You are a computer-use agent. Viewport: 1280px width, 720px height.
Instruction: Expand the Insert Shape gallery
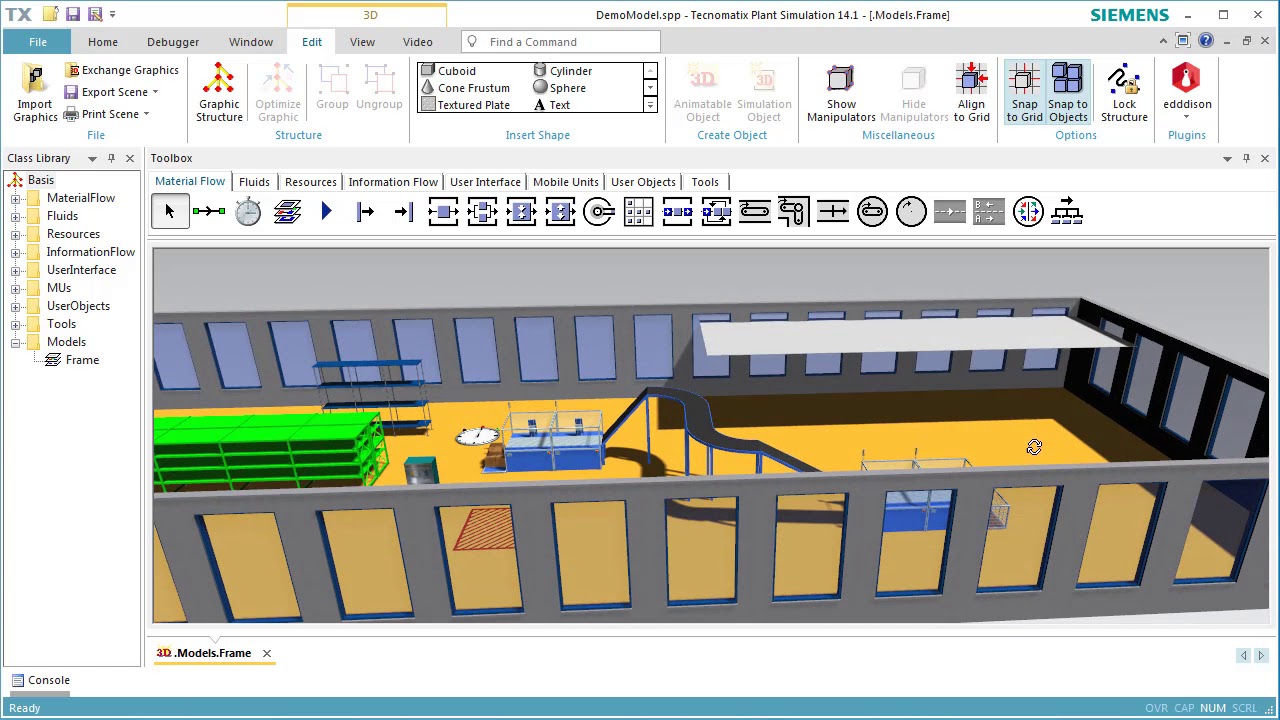tap(650, 105)
